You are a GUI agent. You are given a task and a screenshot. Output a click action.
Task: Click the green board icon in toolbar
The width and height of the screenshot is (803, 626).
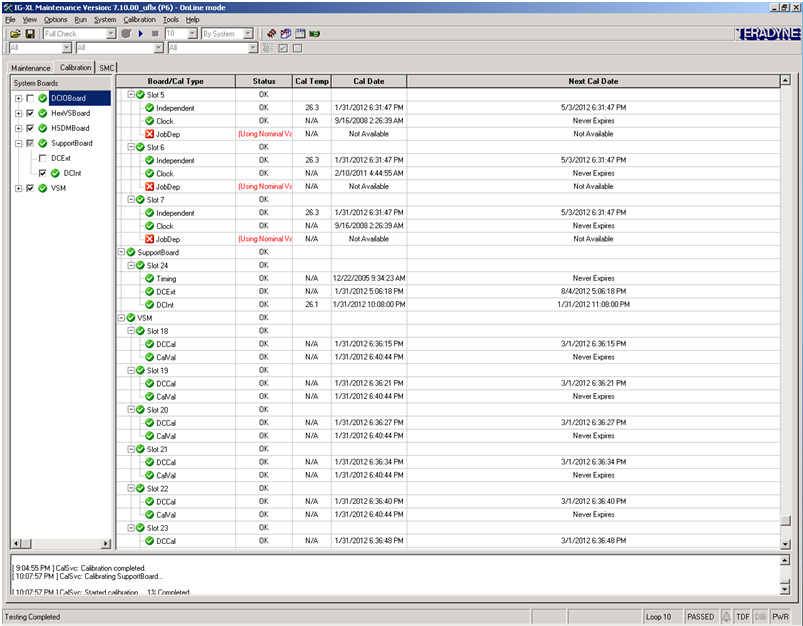pos(315,34)
